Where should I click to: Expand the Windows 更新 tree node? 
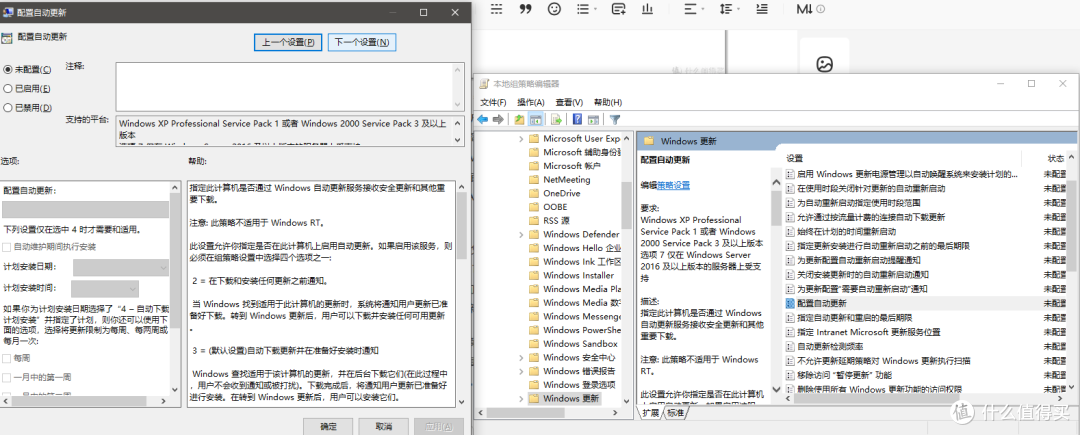pyautogui.click(x=521, y=399)
